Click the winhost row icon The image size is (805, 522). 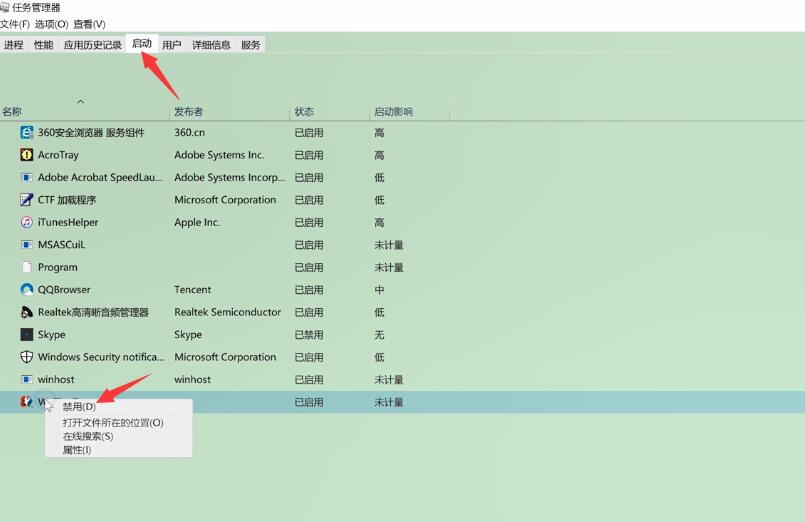point(27,379)
